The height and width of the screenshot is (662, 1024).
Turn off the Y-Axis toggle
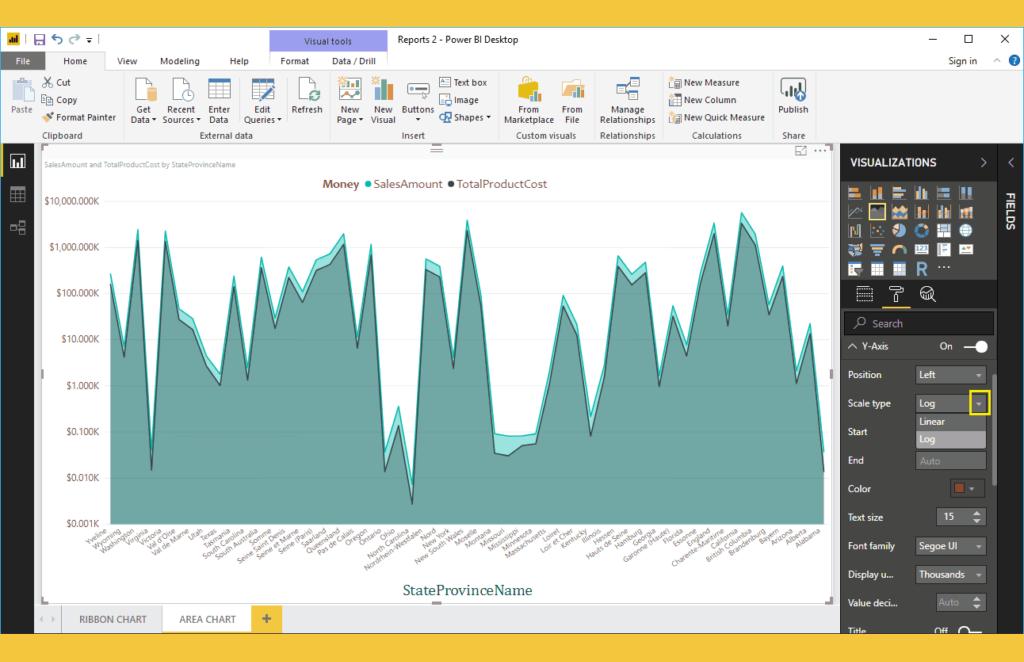click(976, 346)
